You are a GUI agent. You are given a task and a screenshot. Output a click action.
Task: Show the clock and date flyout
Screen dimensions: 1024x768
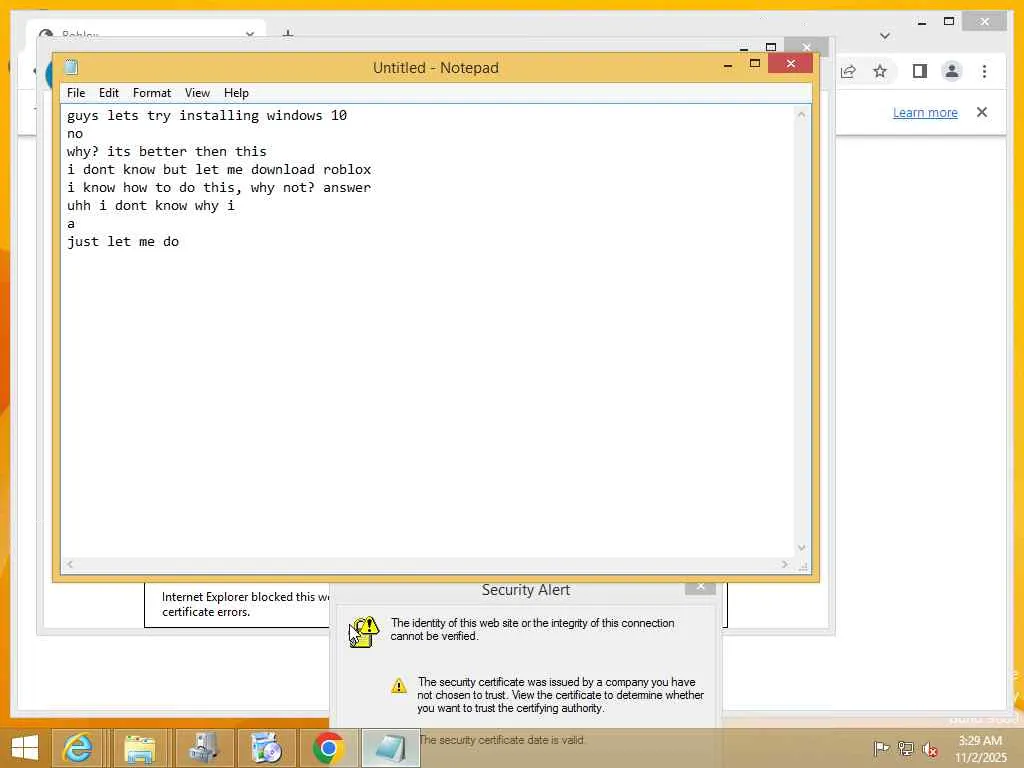[x=980, y=749]
